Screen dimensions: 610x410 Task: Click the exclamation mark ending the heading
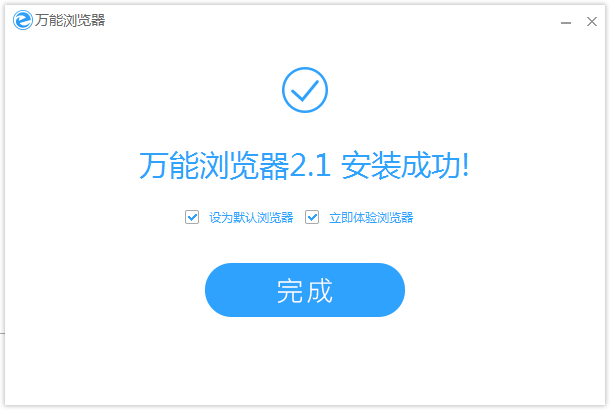point(465,166)
